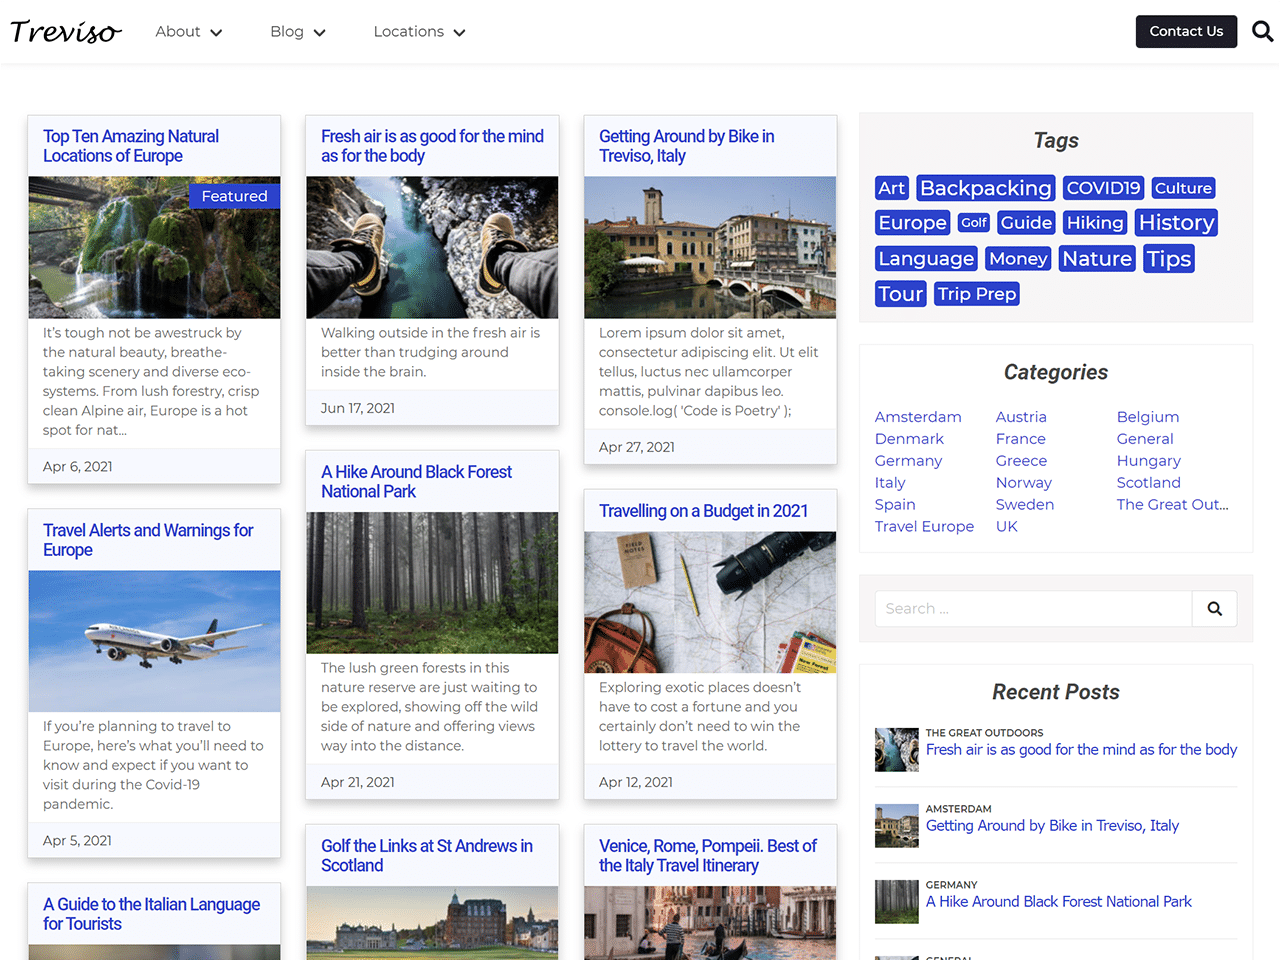Open Travel Alerts and Warnings for Europe
Screen dimensions: 1280x960
148,540
